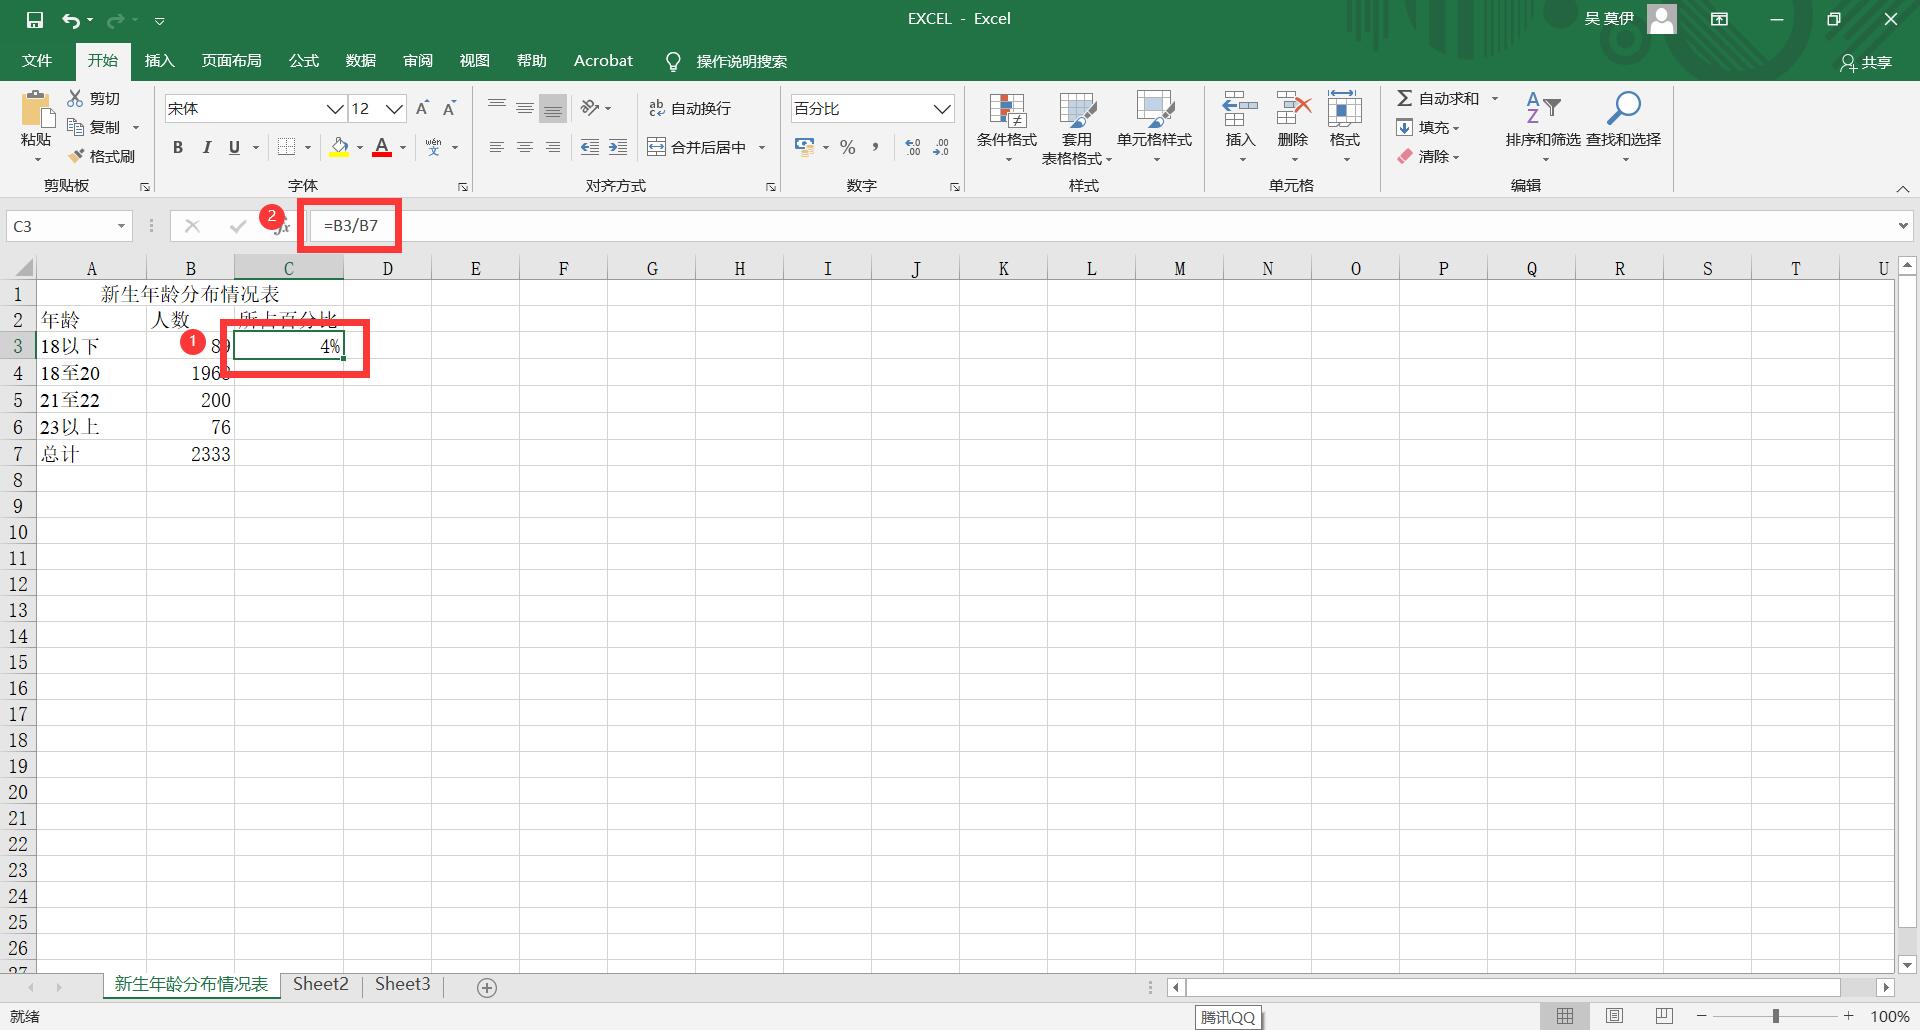Open the Clear (清除) dropdown
This screenshot has height=1030, width=1920.
pos(1428,156)
